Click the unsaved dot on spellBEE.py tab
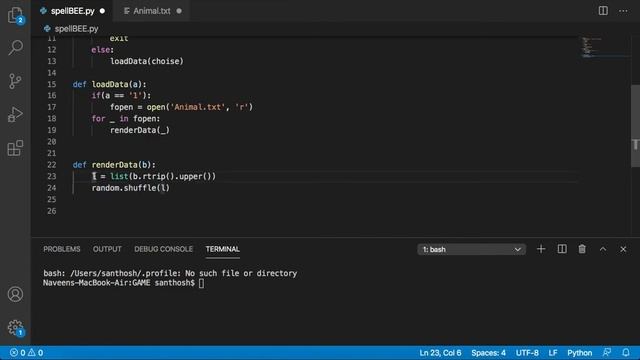Image resolution: width=640 pixels, height=360 pixels. (x=102, y=11)
